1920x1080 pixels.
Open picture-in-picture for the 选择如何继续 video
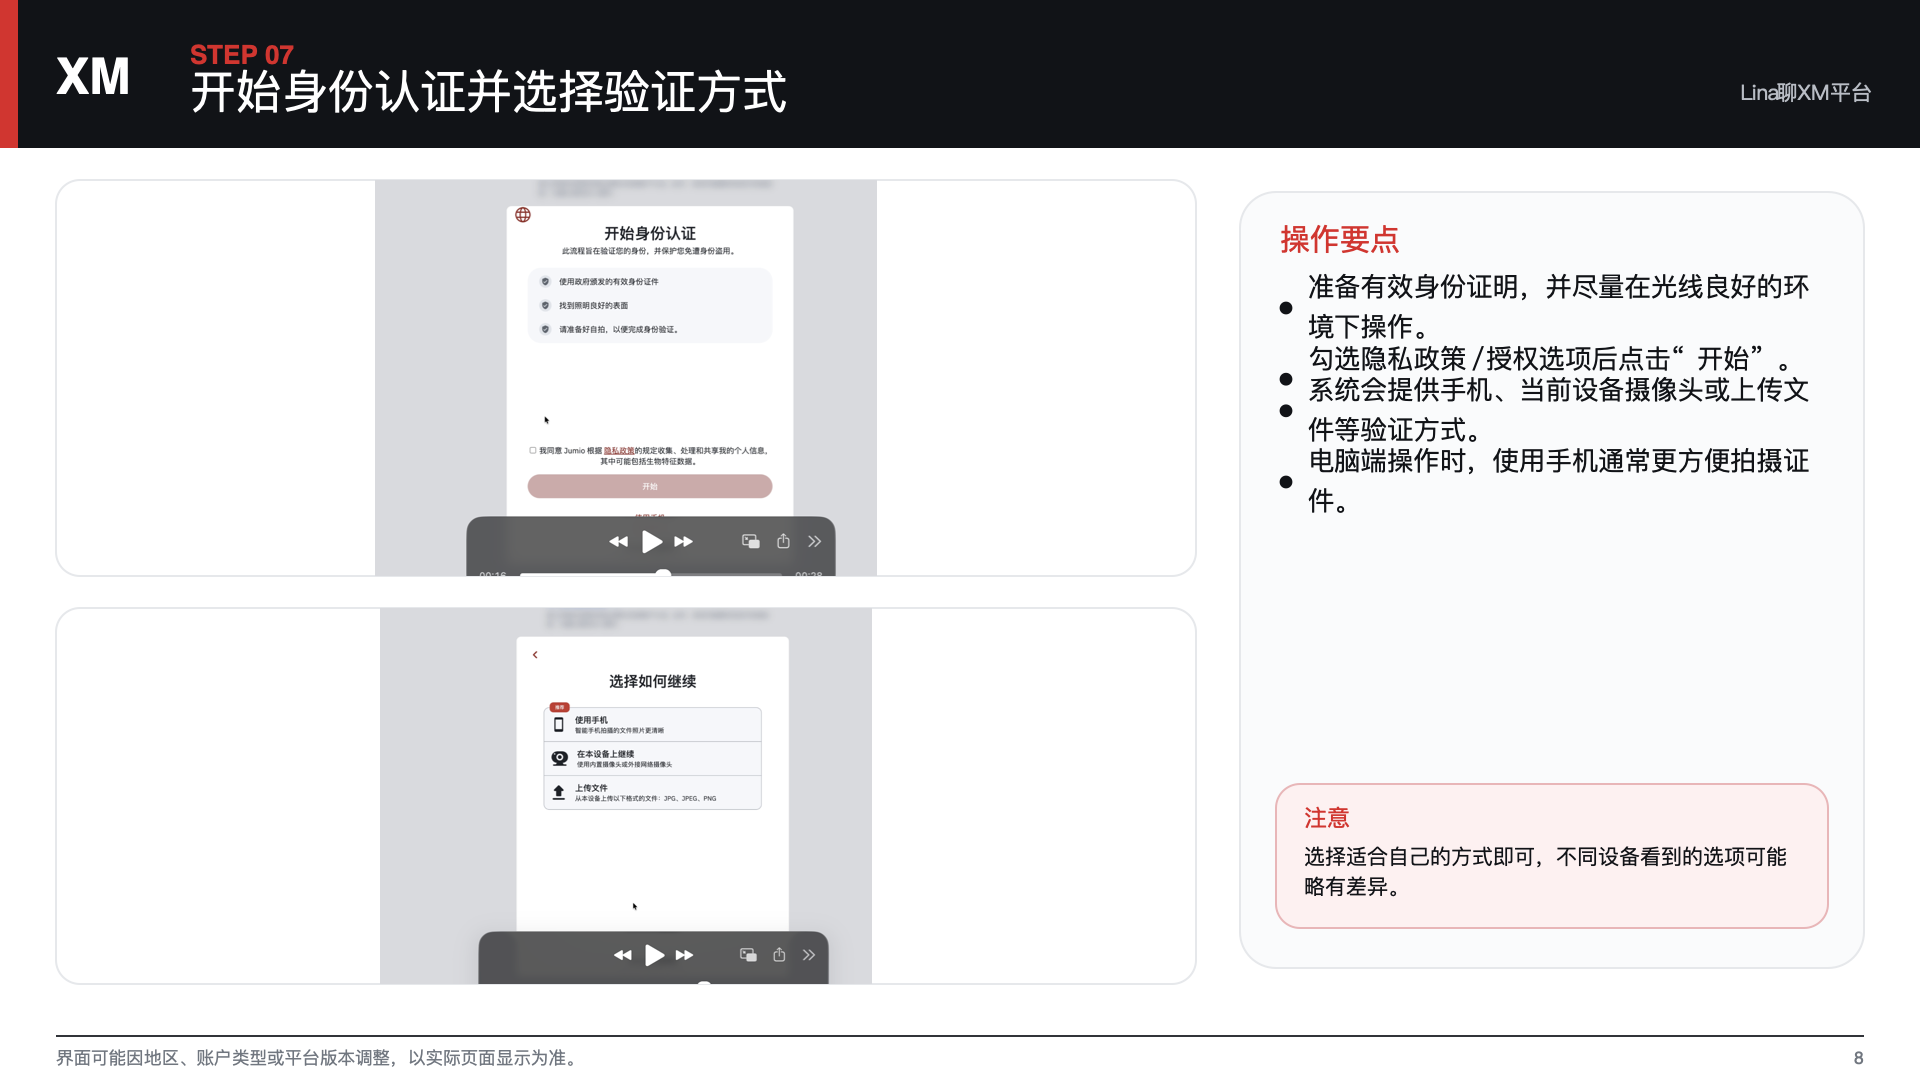[748, 955]
